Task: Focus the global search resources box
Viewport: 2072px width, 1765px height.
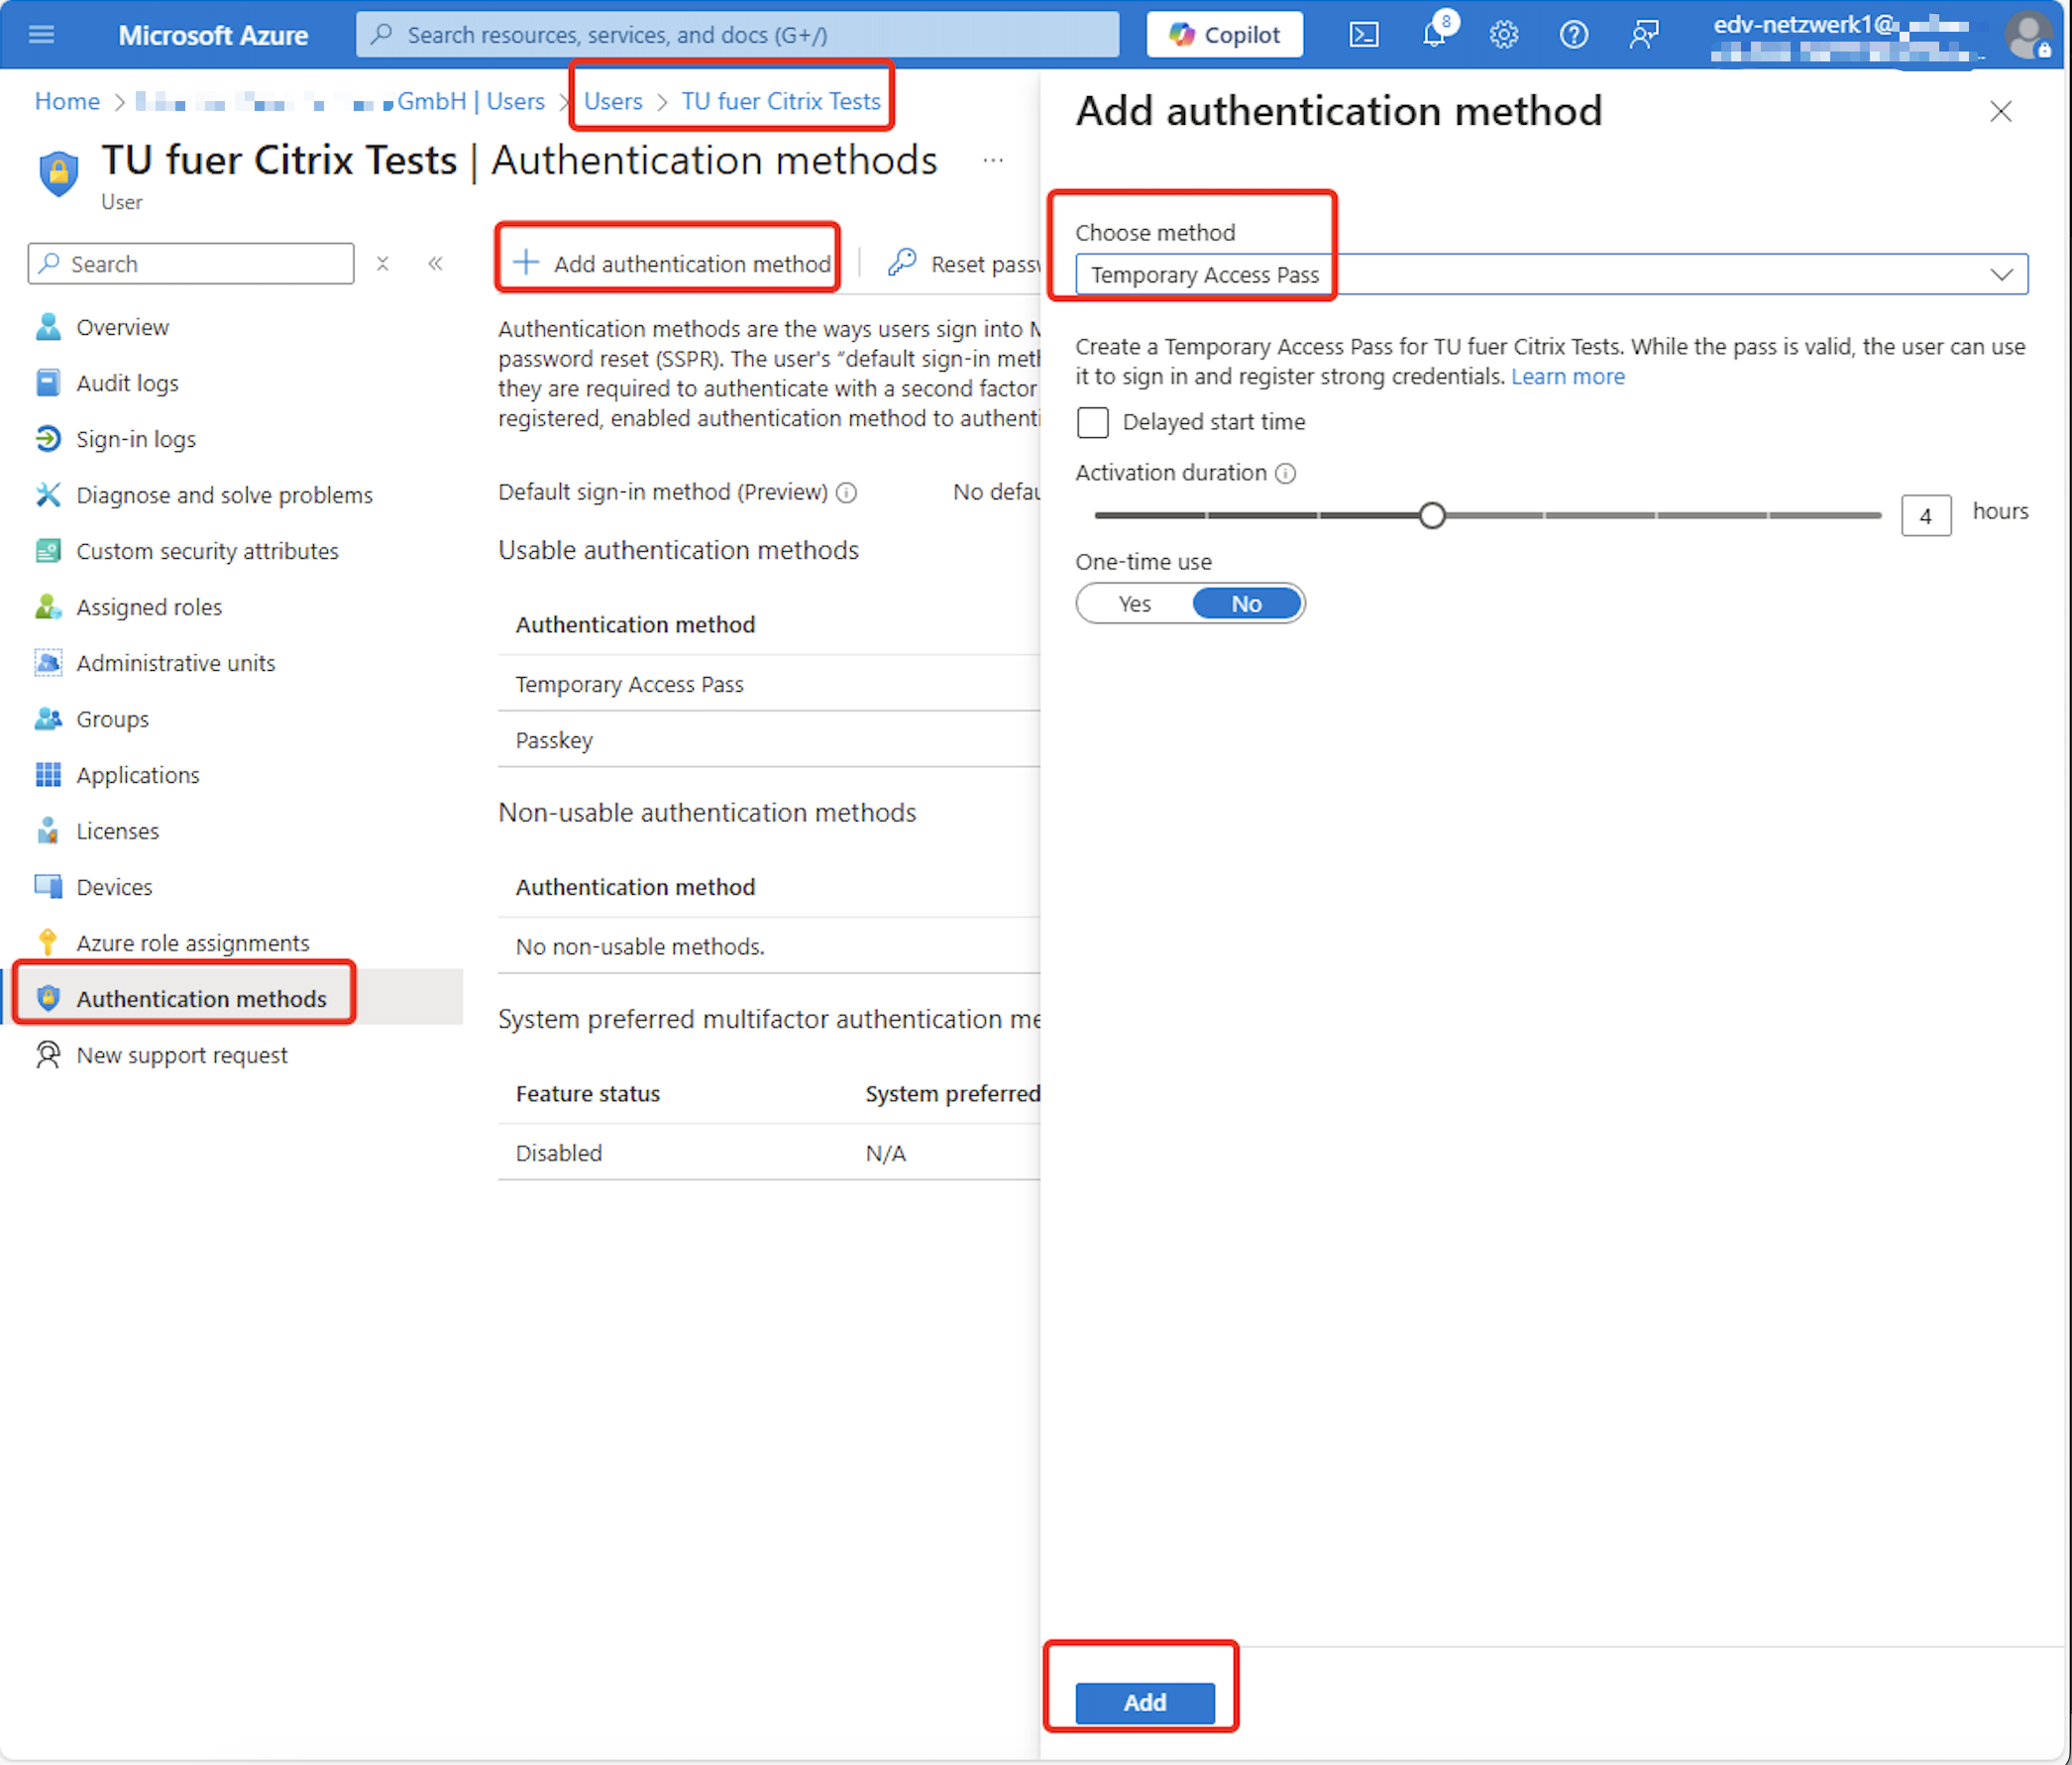Action: pos(737,35)
